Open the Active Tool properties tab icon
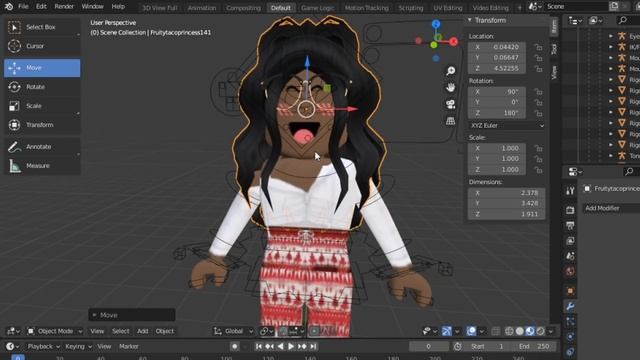640x360 pixels. 570,191
